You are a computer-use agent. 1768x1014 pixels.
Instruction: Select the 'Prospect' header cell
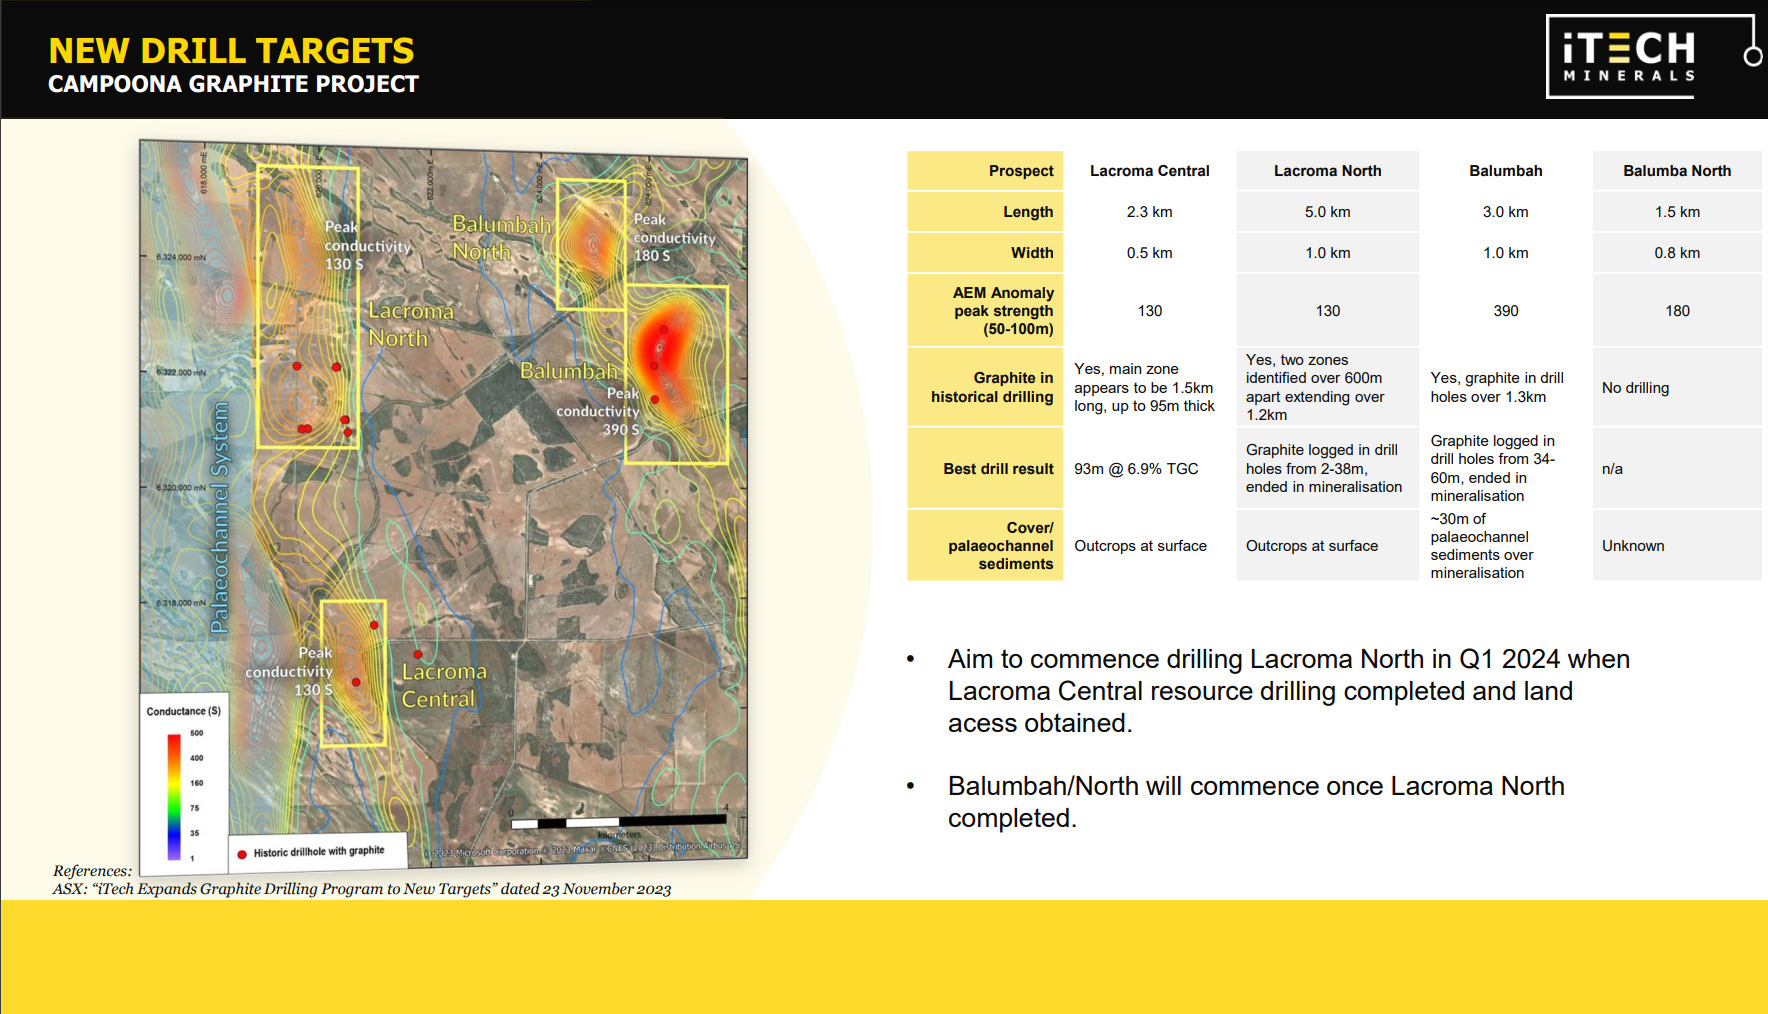pos(985,171)
